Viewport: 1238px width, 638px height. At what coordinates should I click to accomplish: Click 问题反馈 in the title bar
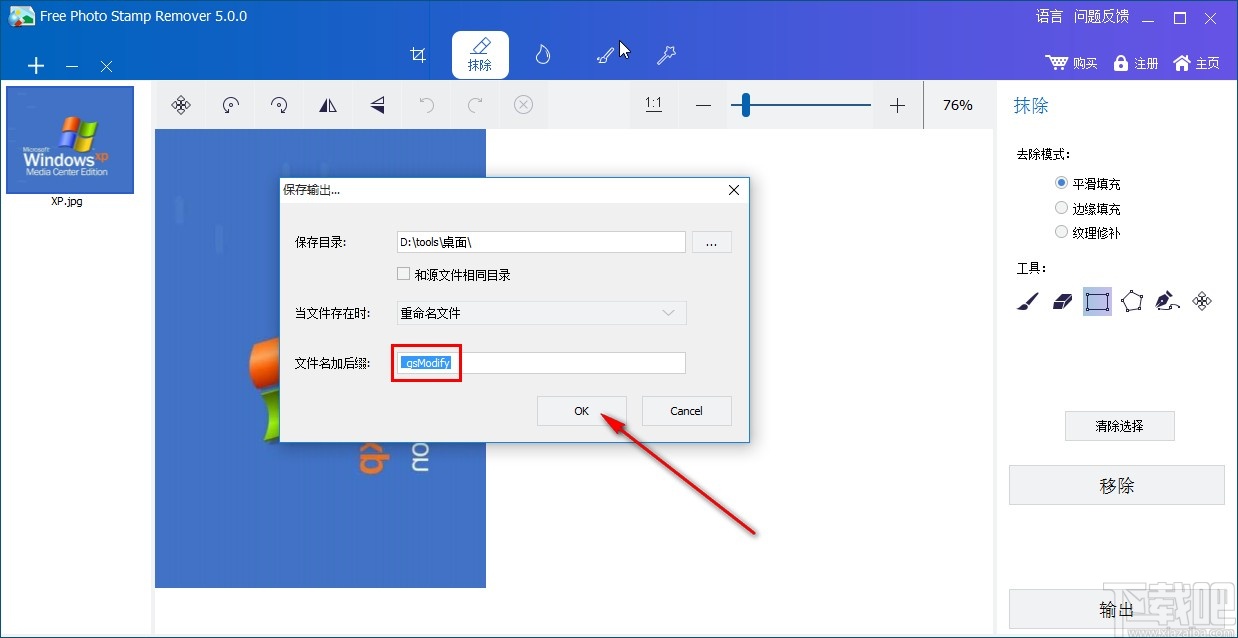click(1100, 15)
